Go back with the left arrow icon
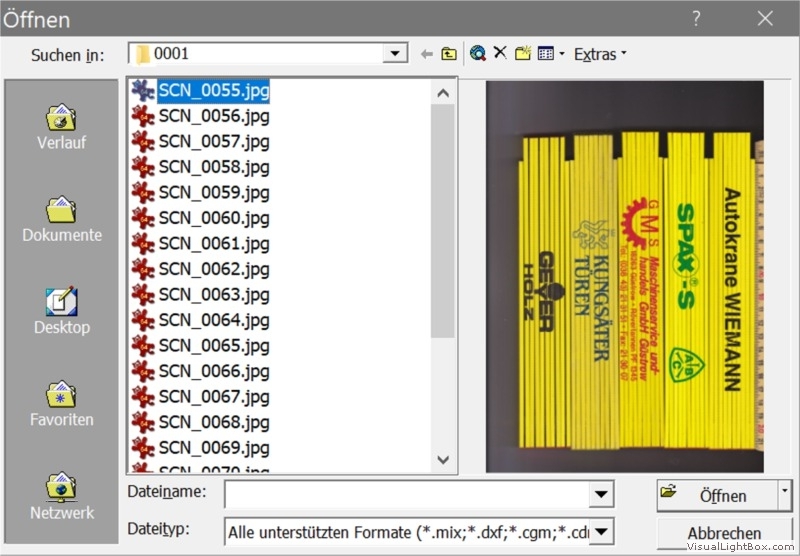The height and width of the screenshot is (556, 800). pyautogui.click(x=427, y=54)
